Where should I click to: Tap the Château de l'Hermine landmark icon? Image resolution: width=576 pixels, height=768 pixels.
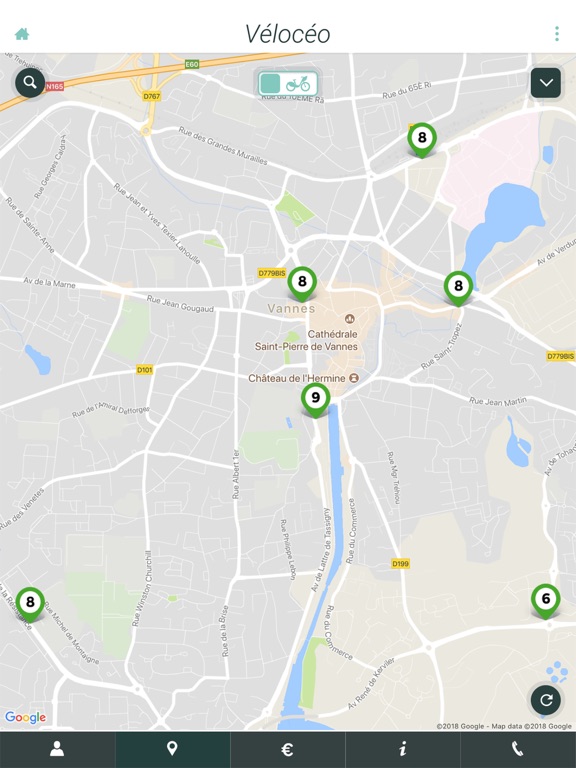click(x=355, y=378)
